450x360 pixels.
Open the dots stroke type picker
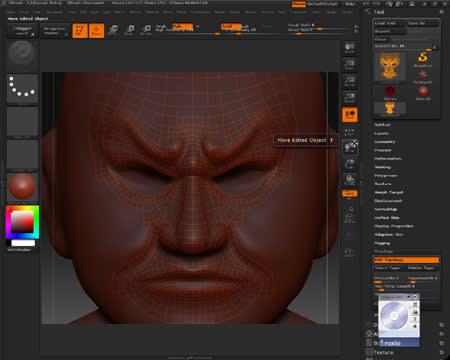point(23,88)
